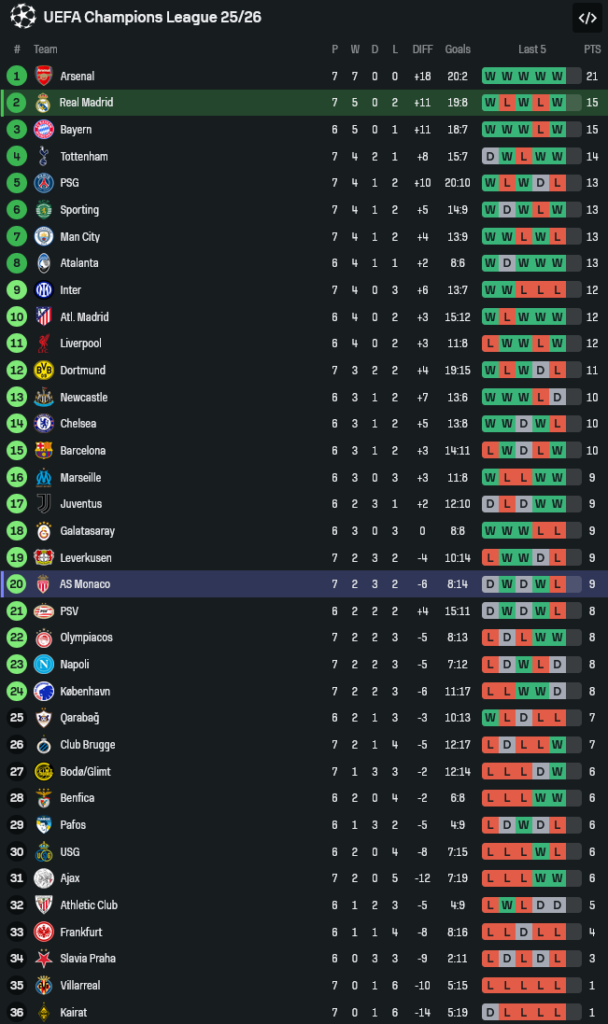Screen dimensions: 608x1024
Task: Open the Tottenham team link
Action: point(84,157)
